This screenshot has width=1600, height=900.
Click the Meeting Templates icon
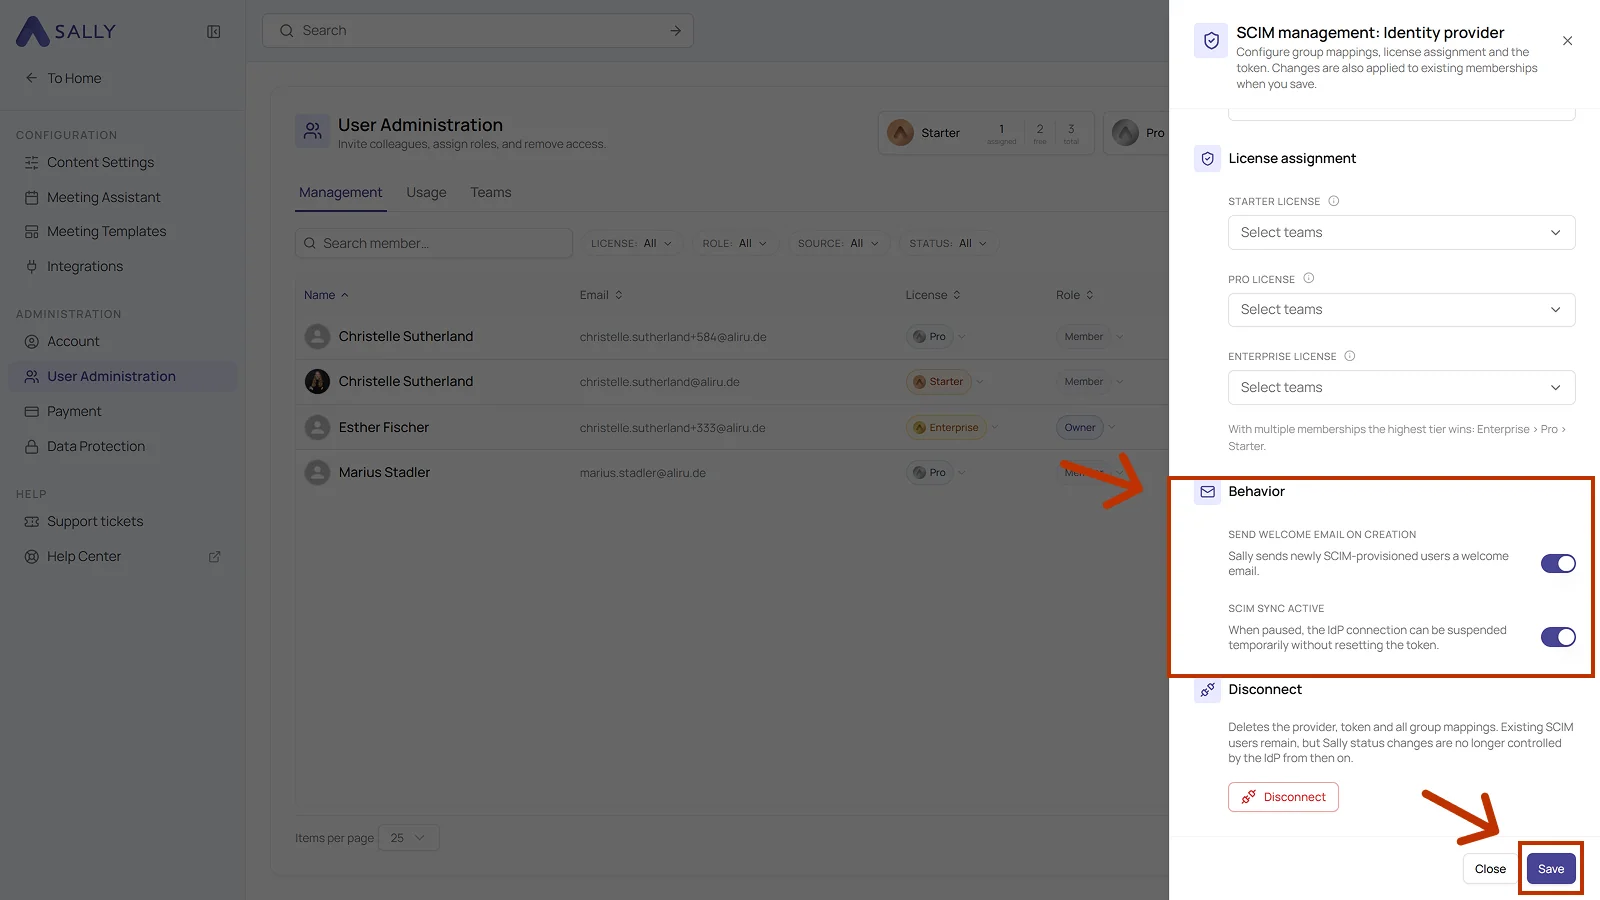[x=31, y=231]
